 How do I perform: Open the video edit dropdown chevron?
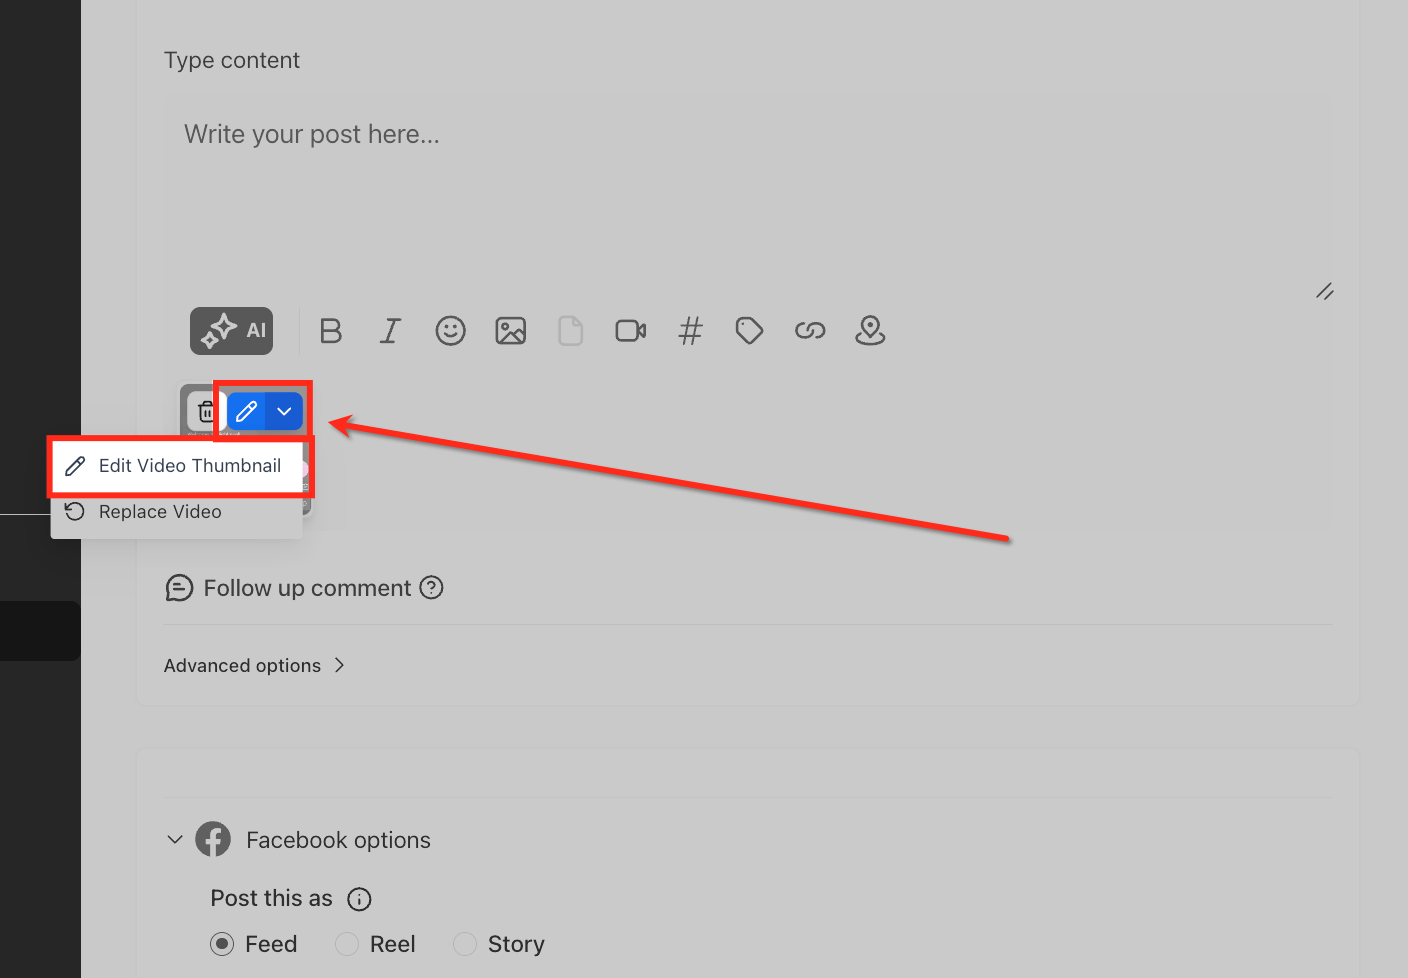[283, 411]
